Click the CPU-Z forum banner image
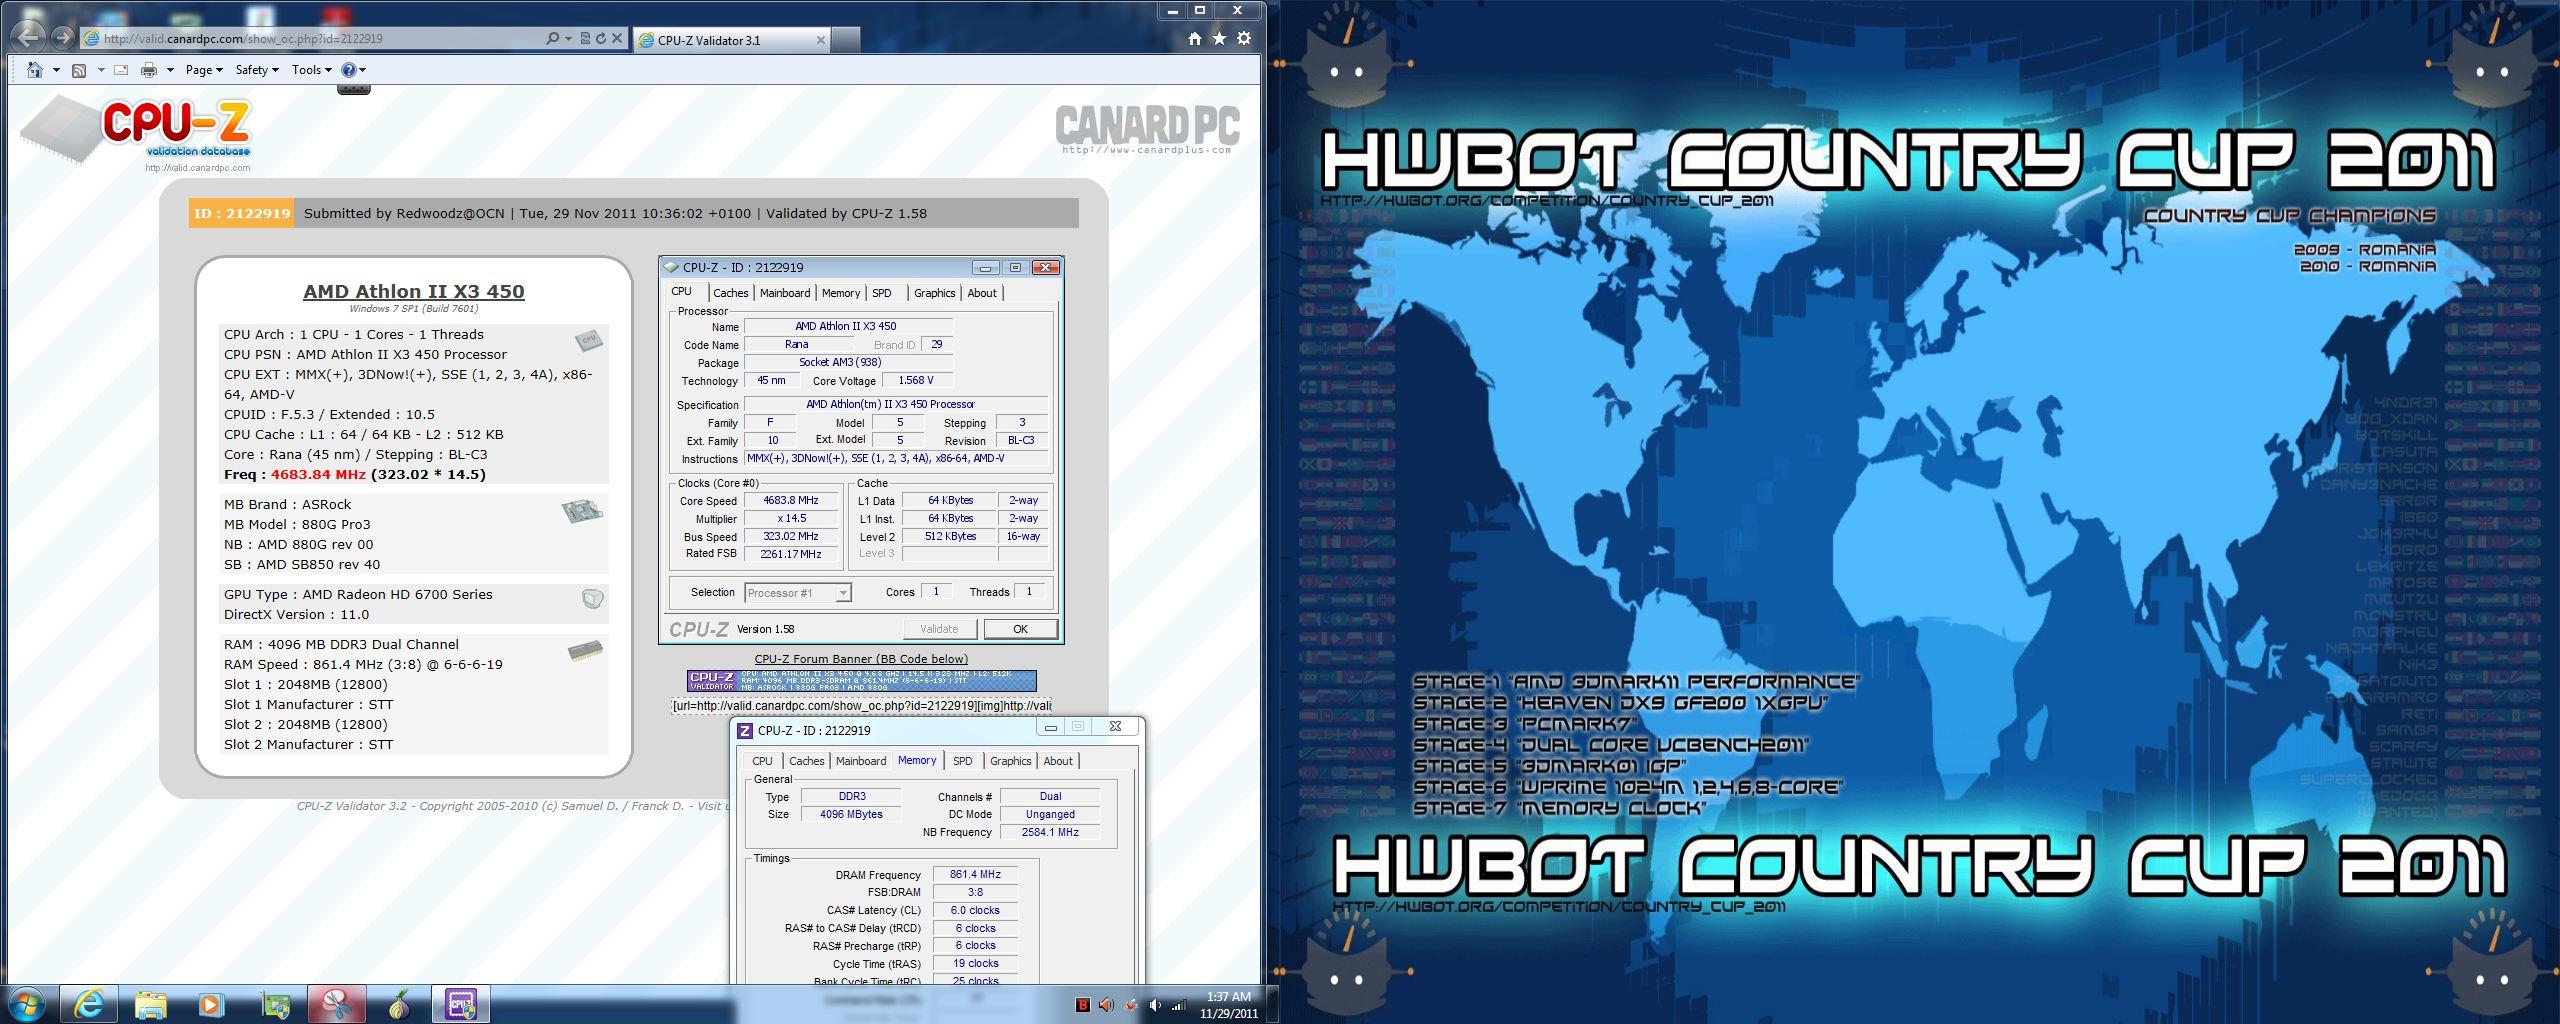The width and height of the screenshot is (2560, 1024). click(x=861, y=681)
